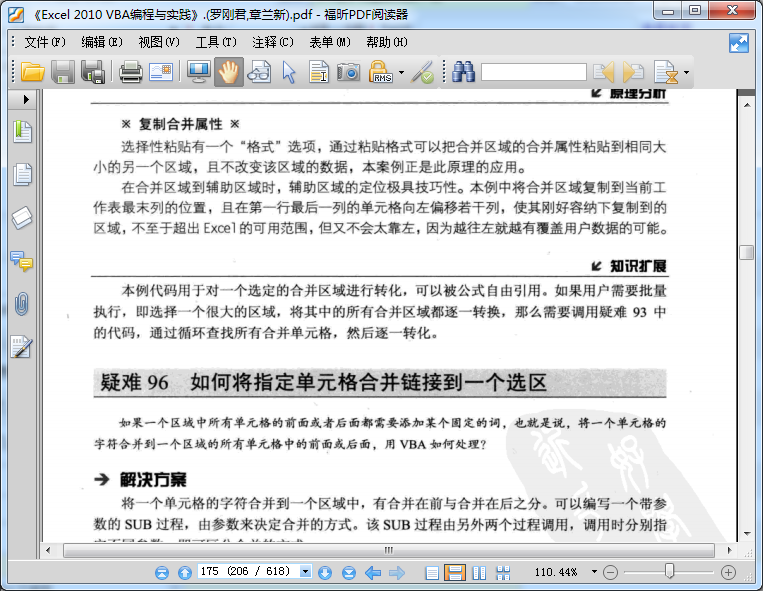The width and height of the screenshot is (763, 591).
Task: Click the 解决方案 heading
Action: coord(153,480)
